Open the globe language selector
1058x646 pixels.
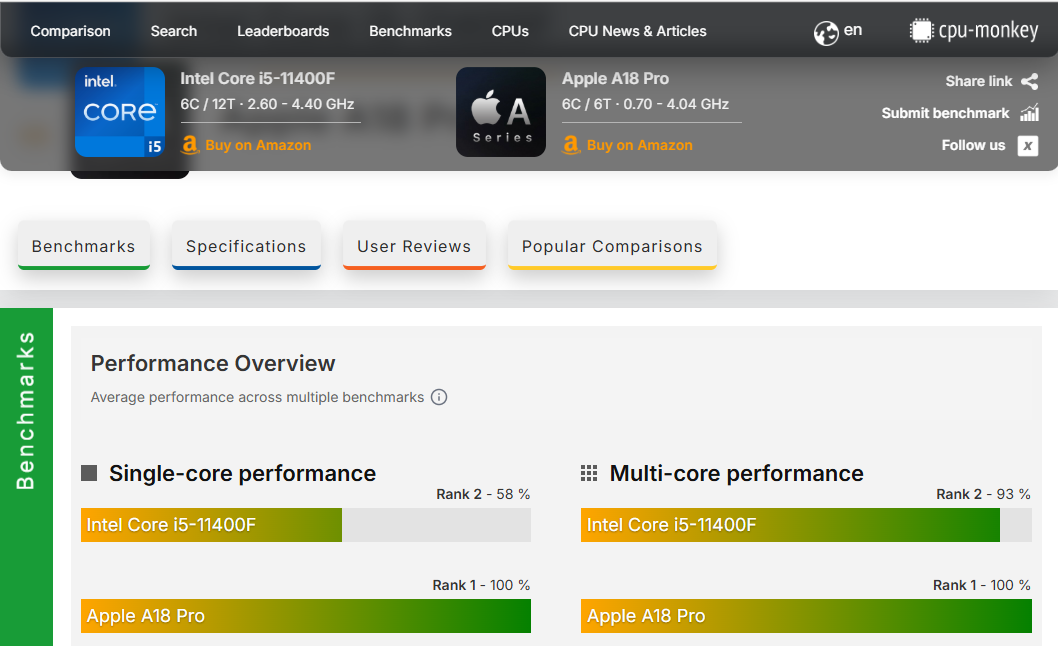click(826, 32)
